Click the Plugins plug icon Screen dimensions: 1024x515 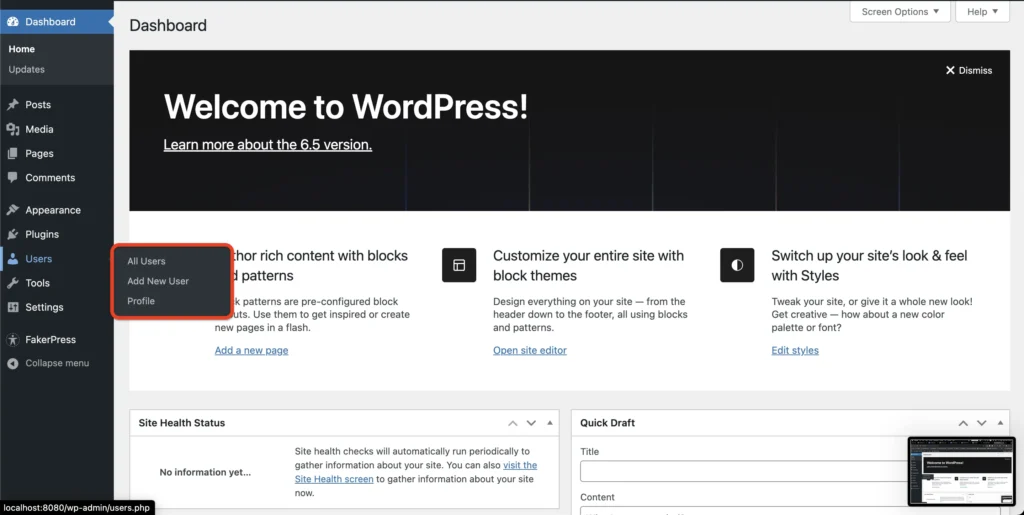[13, 235]
